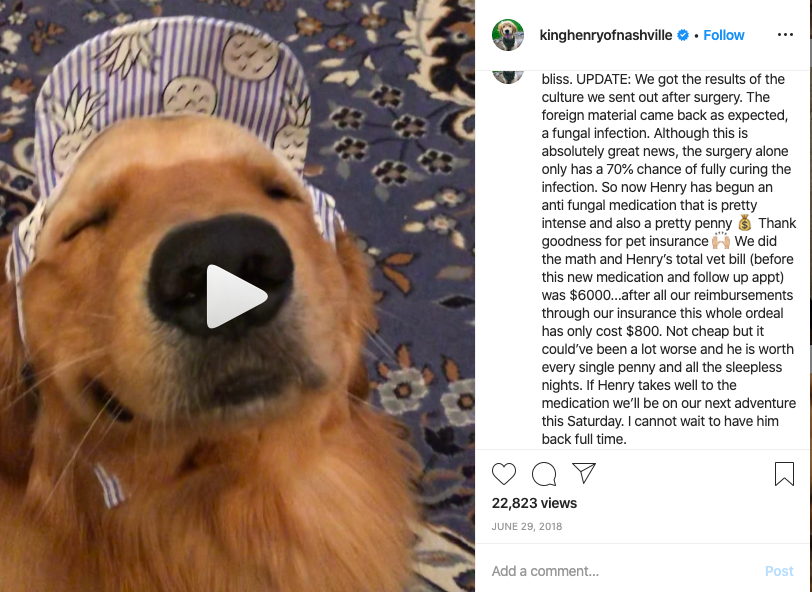Open the kinghenryofnashville username link
This screenshot has height=592, width=812.
point(605,35)
